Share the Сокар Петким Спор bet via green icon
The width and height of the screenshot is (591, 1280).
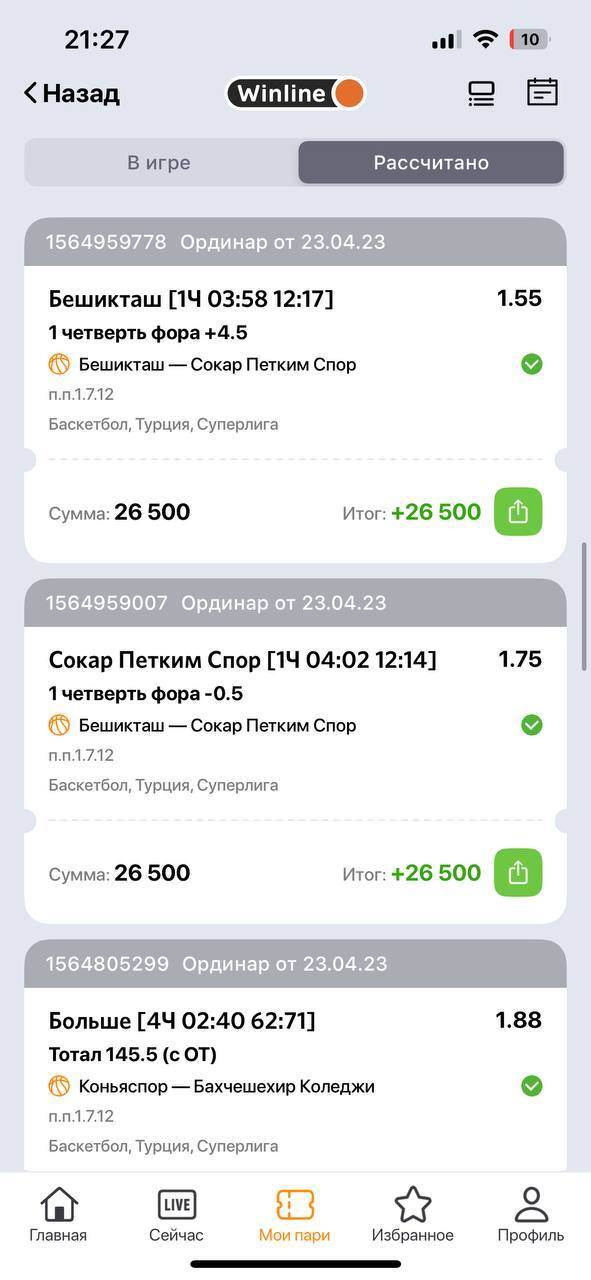pyautogui.click(x=518, y=873)
